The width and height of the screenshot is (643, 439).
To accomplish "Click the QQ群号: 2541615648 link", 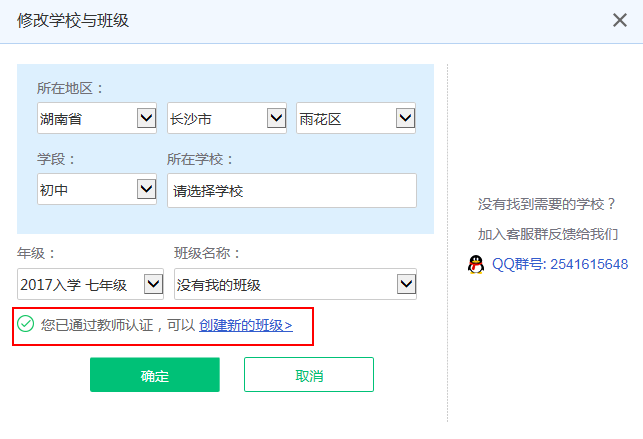I will (560, 264).
